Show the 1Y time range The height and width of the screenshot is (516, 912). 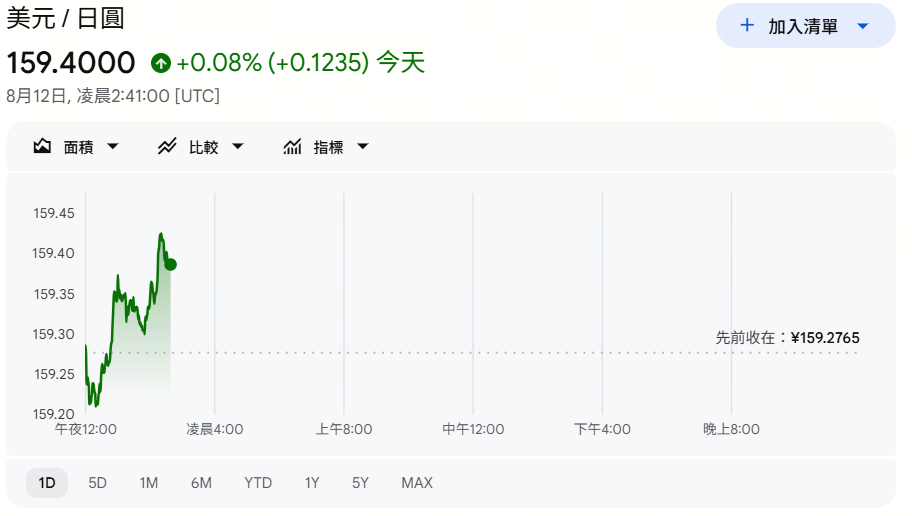pos(312,483)
